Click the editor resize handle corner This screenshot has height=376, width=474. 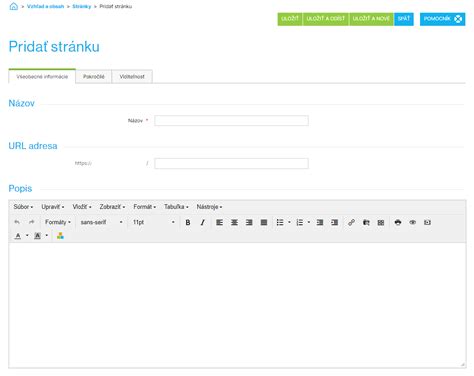tap(463, 365)
